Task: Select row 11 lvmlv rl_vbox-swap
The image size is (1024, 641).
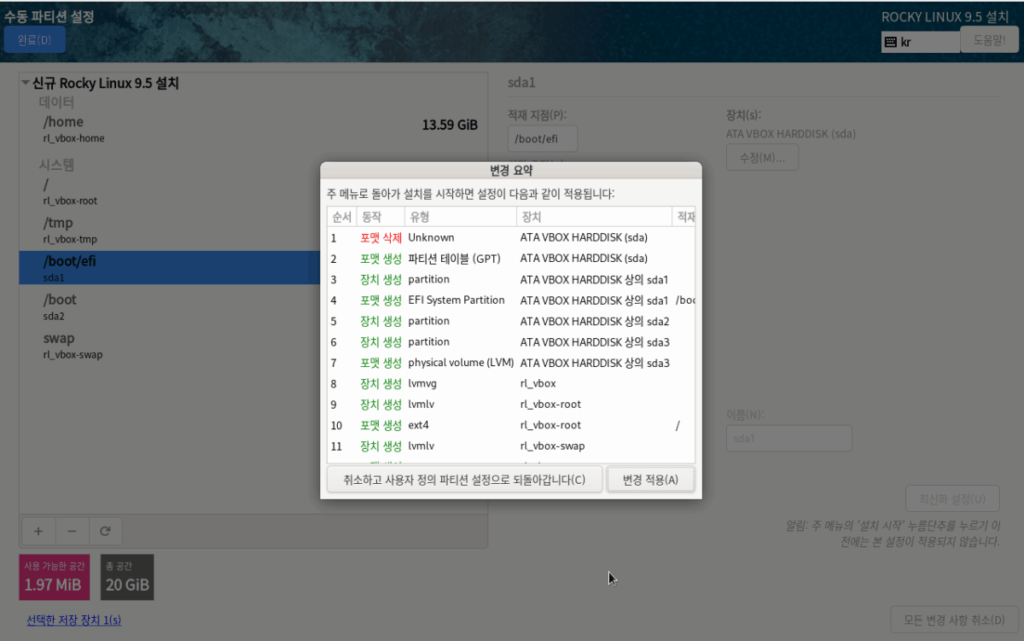Action: pyautogui.click(x=511, y=446)
